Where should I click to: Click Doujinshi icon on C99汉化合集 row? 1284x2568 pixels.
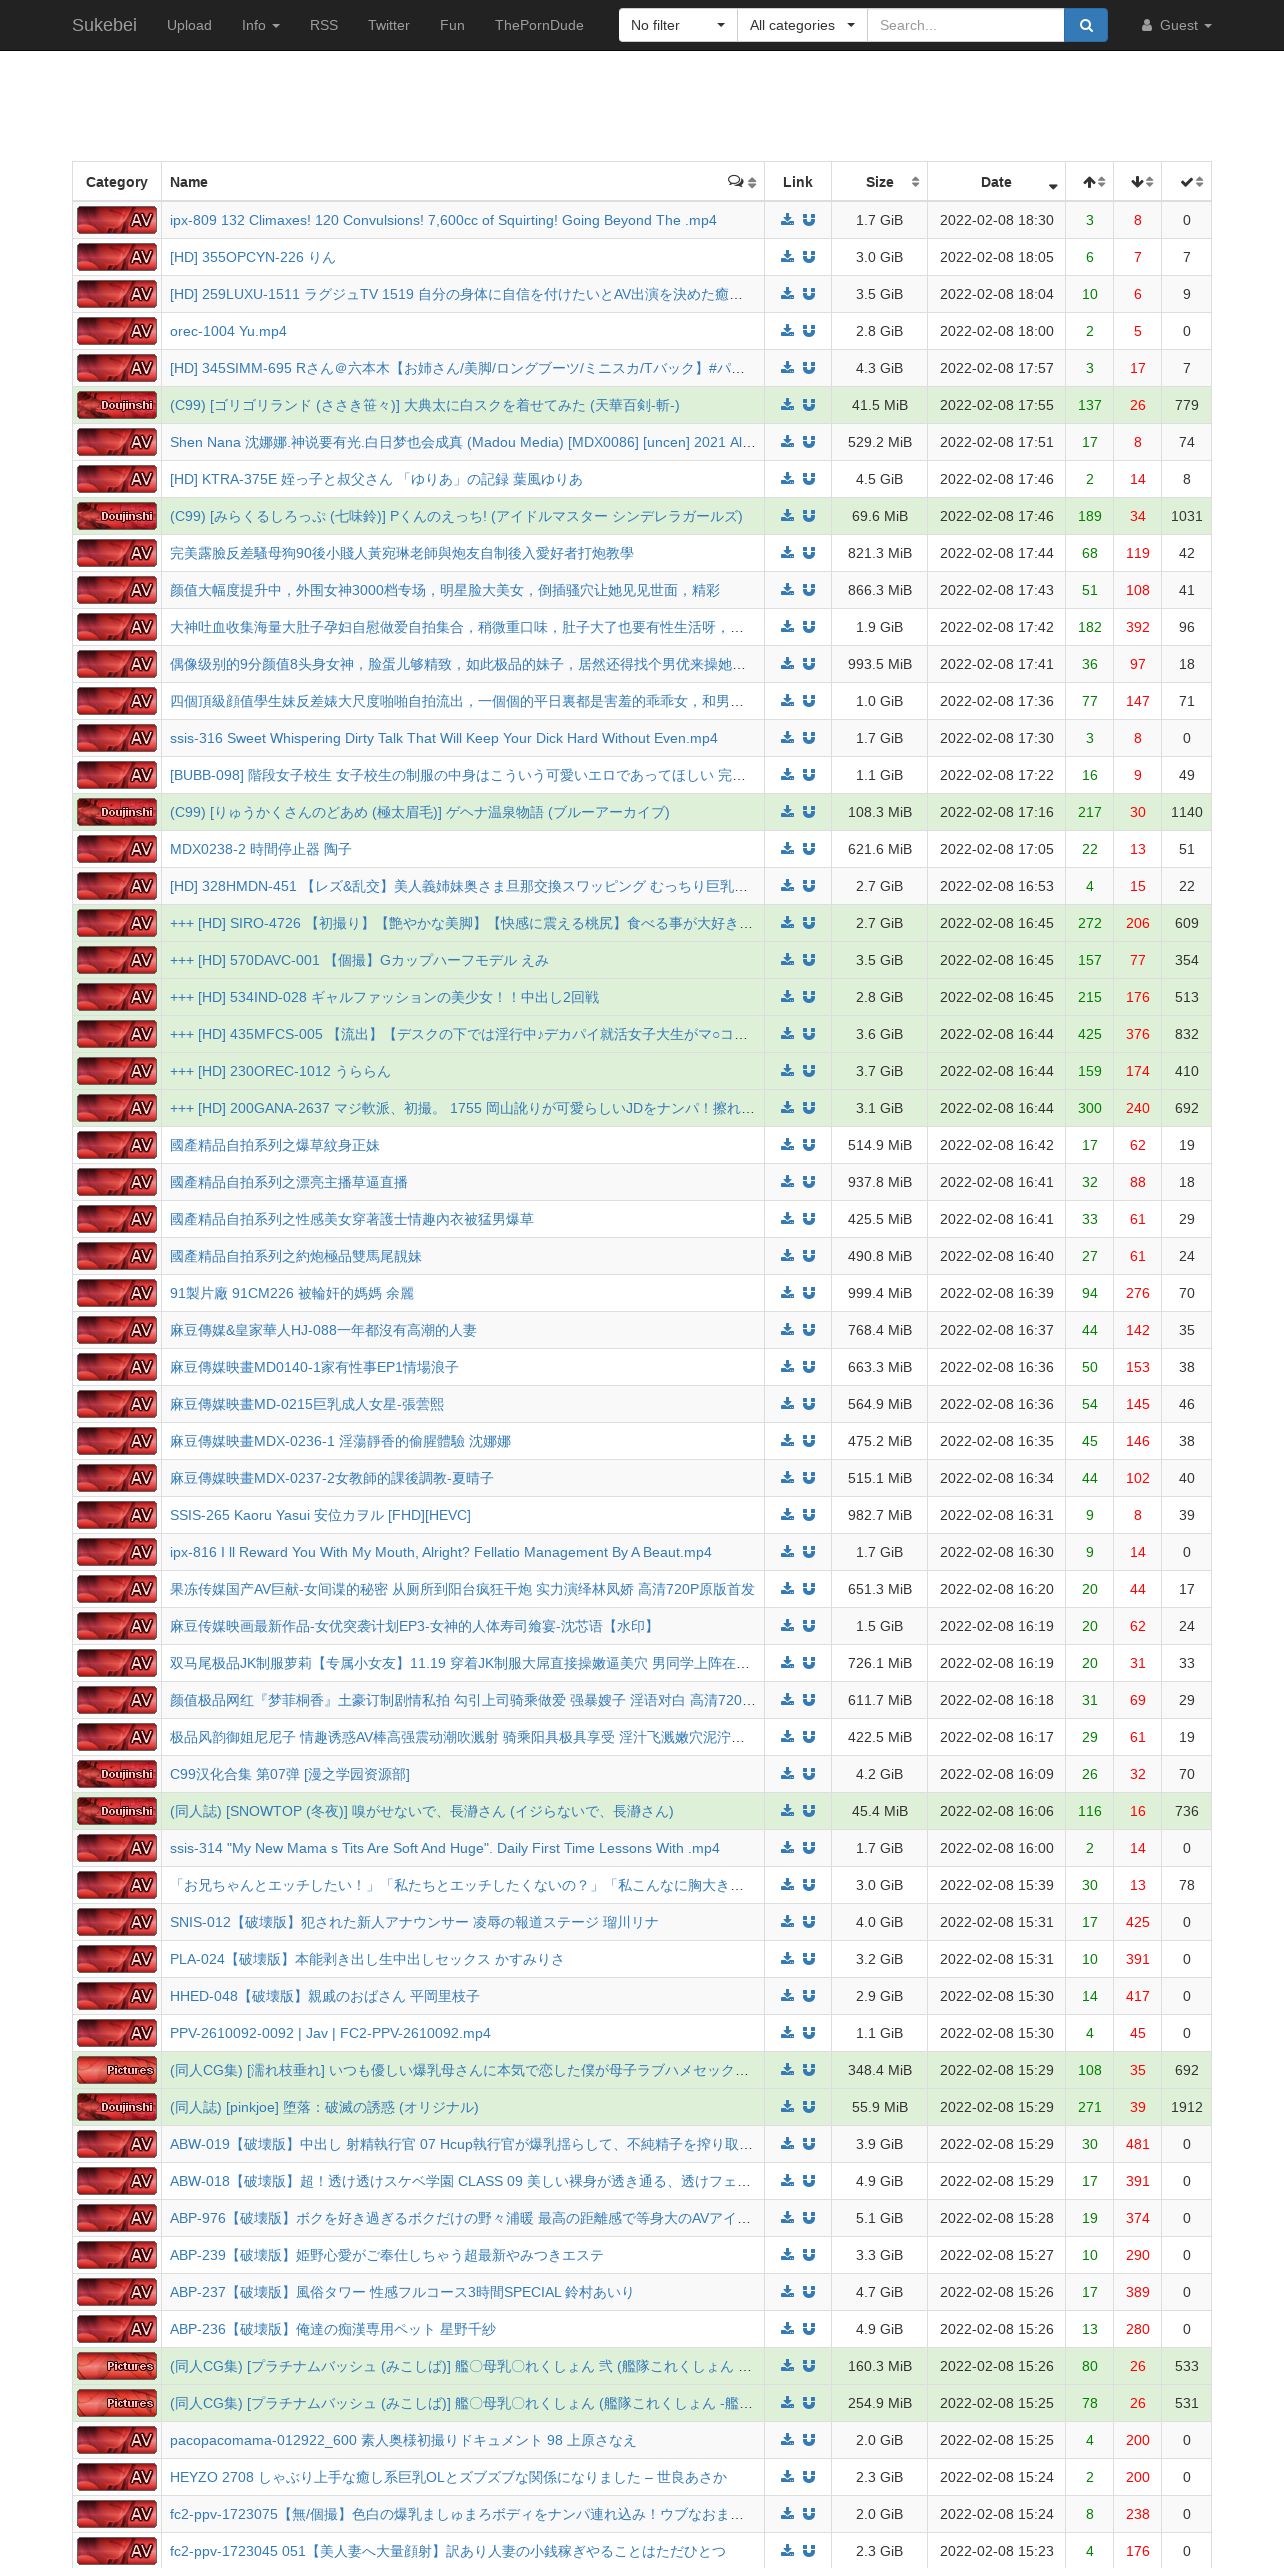[117, 1774]
